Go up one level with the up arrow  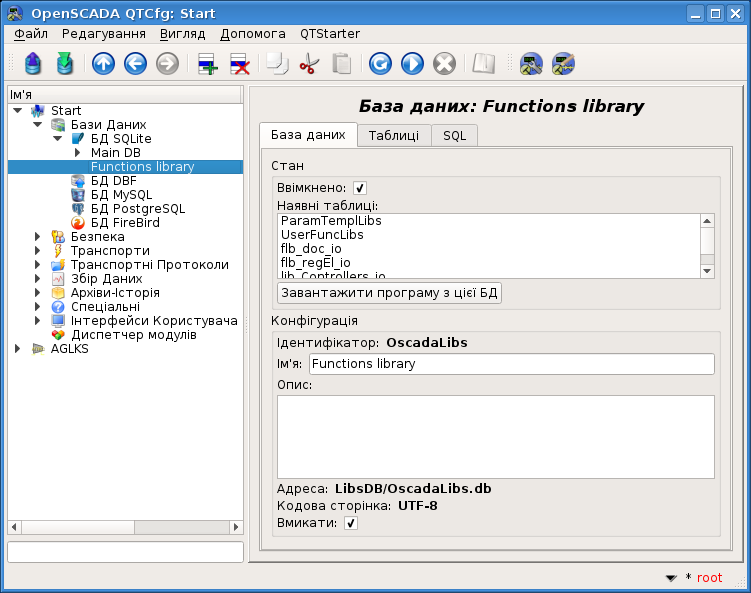tap(103, 64)
